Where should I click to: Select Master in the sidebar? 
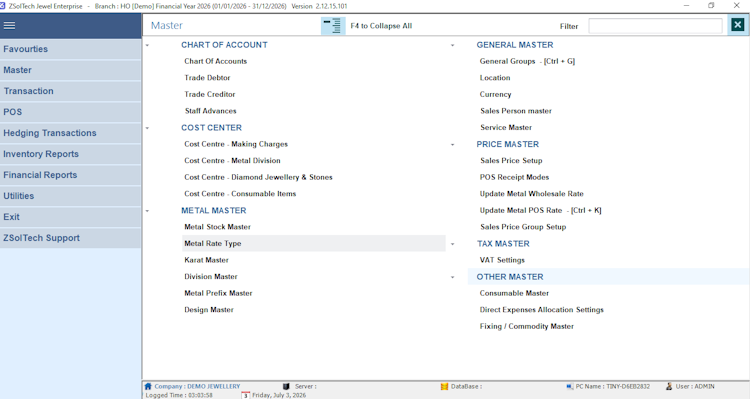(x=70, y=70)
